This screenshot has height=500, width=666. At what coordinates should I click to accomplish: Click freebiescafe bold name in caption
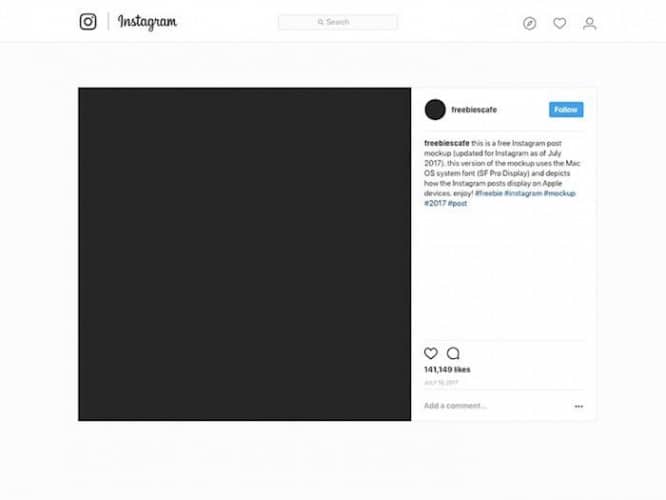point(447,143)
